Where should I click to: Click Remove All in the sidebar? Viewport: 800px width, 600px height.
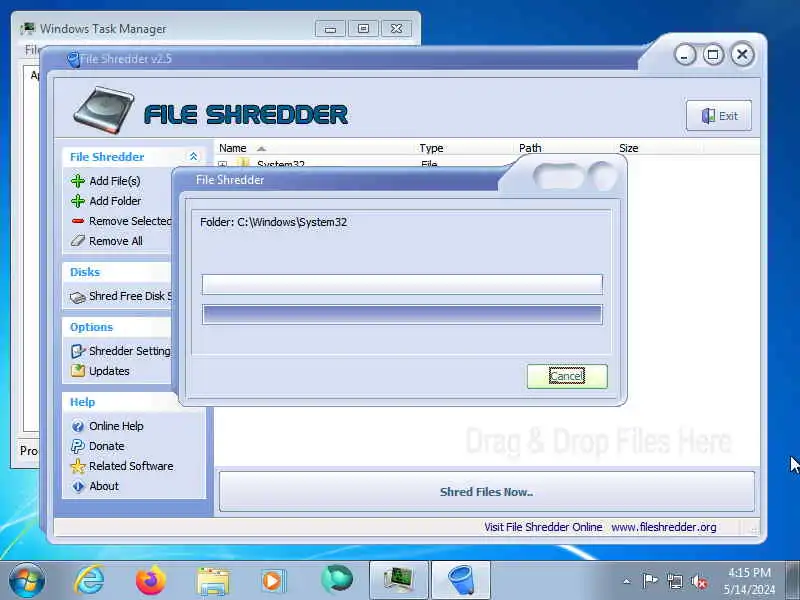[x=116, y=241]
